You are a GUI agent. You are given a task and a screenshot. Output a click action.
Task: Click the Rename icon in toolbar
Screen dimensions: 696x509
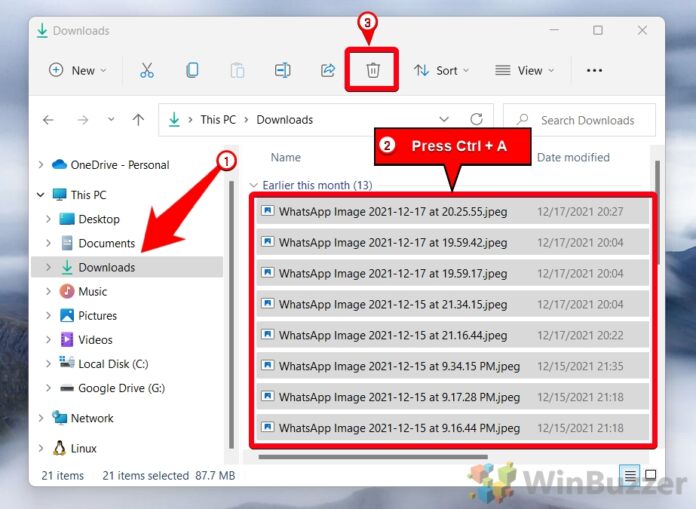[282, 70]
